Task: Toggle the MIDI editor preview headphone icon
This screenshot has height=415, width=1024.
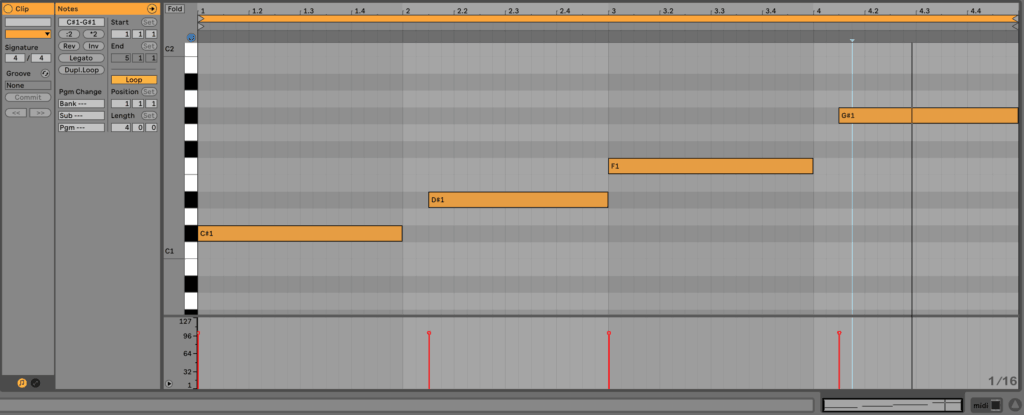Action: click(191, 37)
